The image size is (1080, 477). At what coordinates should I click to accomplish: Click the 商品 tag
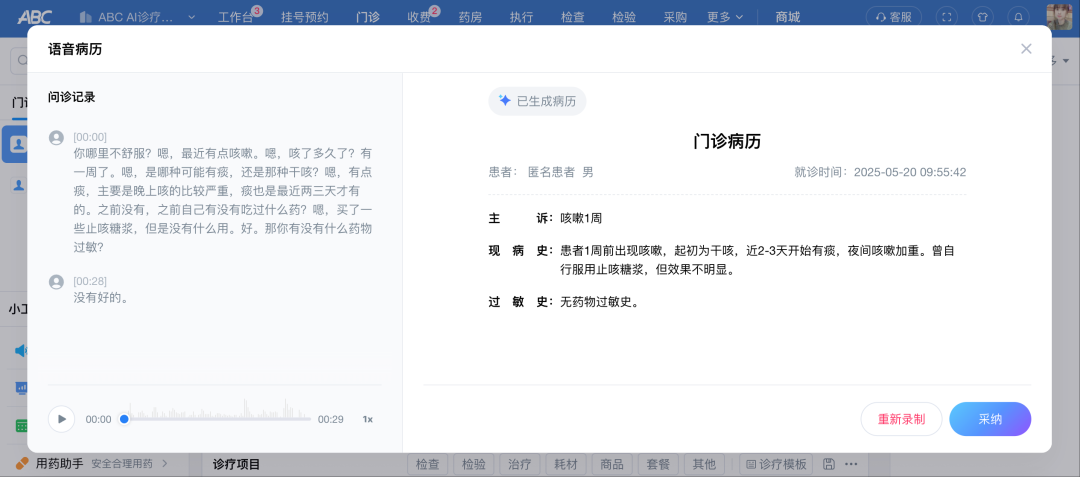pyautogui.click(x=612, y=464)
